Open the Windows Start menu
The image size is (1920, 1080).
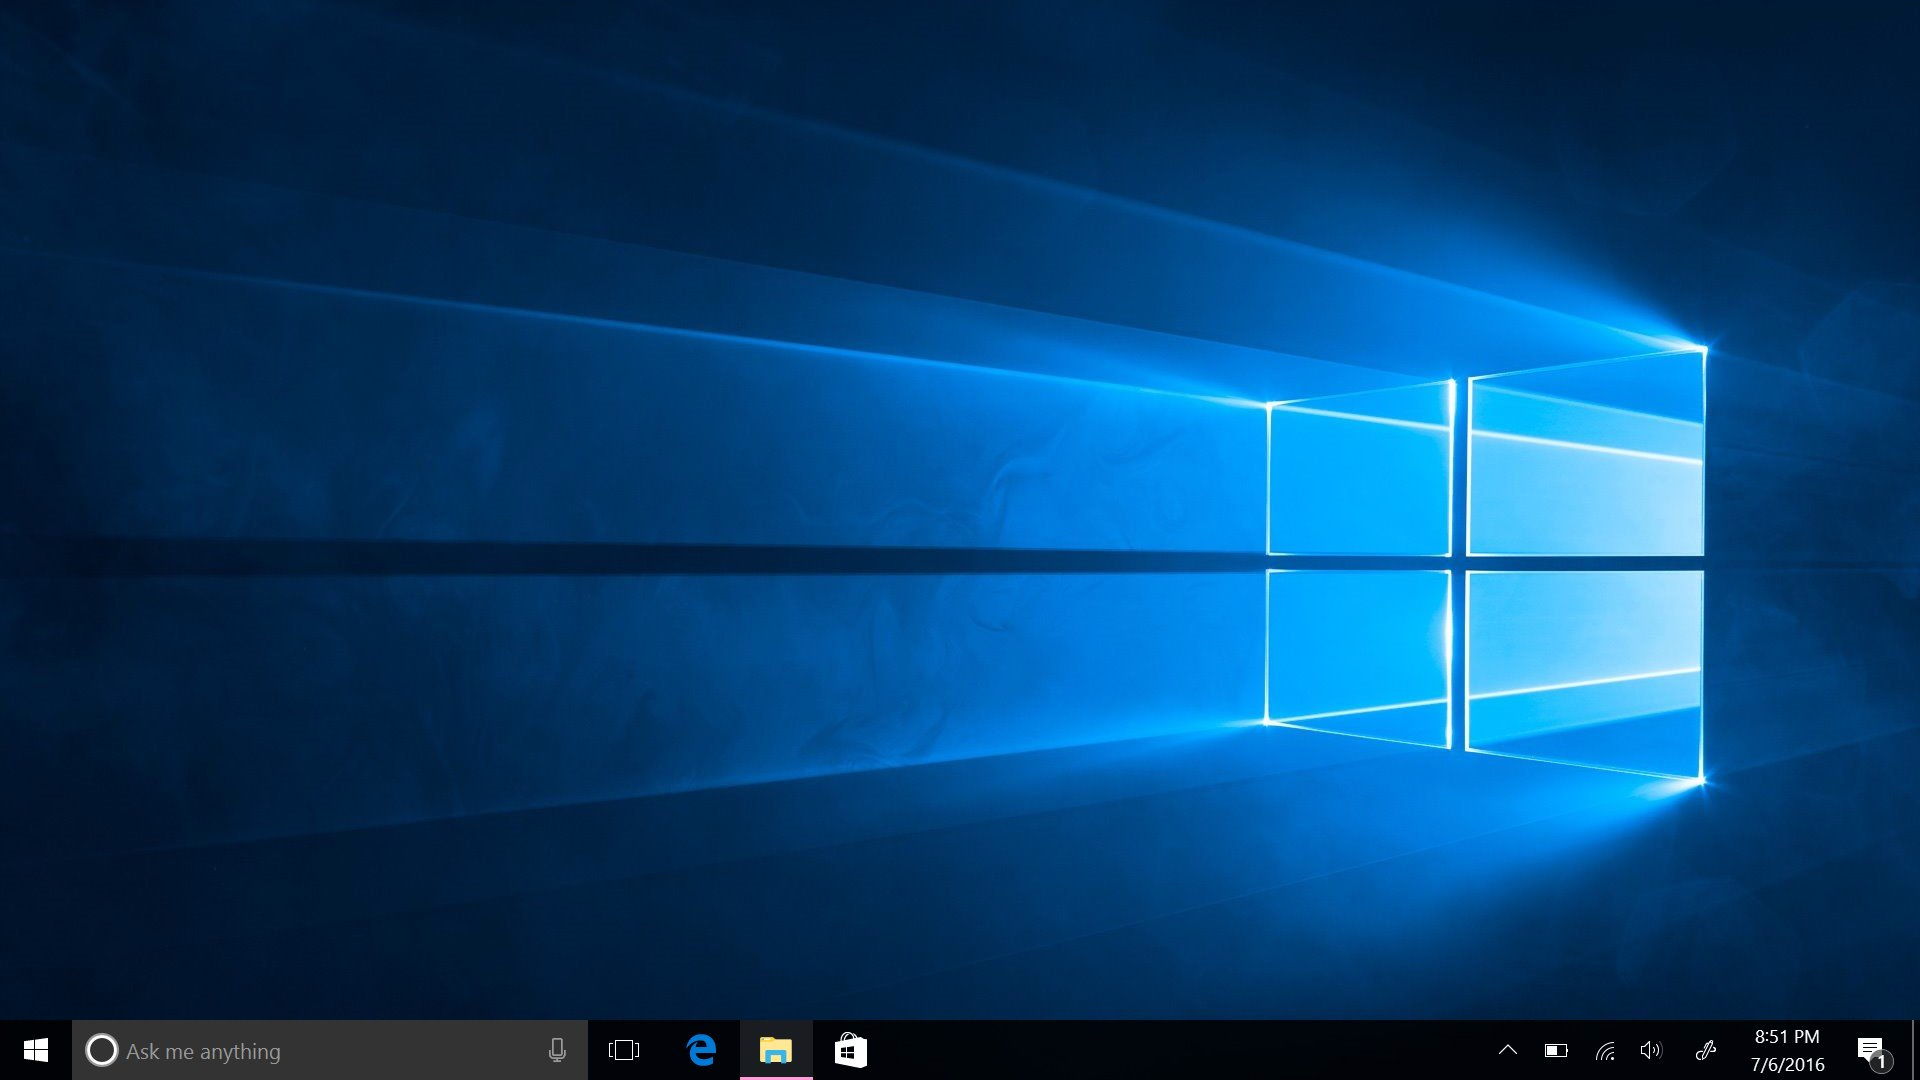[36, 1050]
